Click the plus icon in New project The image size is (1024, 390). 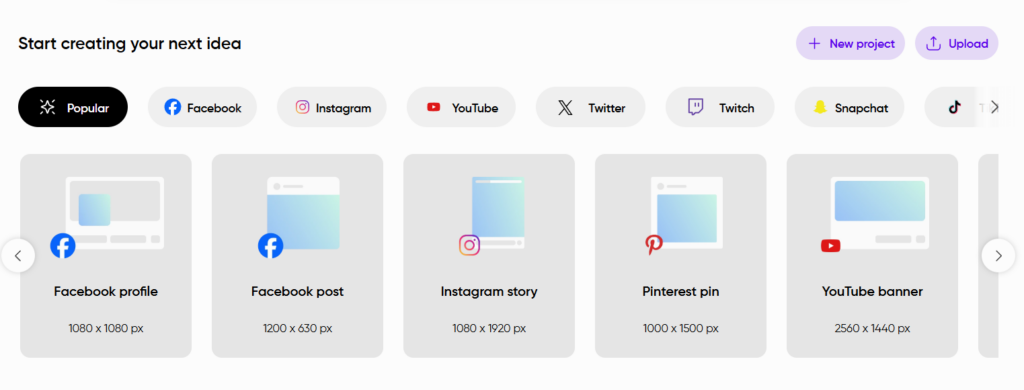pos(814,44)
